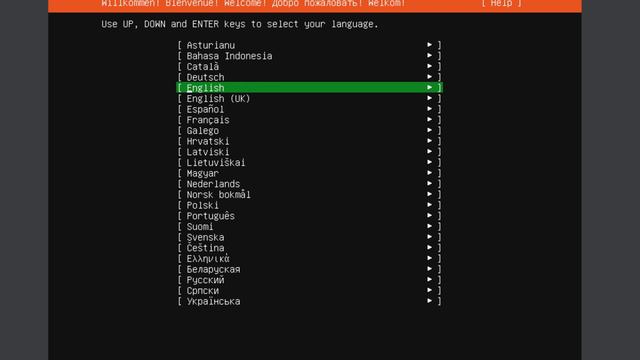The height and width of the screenshot is (360, 640).
Task: Select Hrvatski language entry
Action: click(x=309, y=141)
